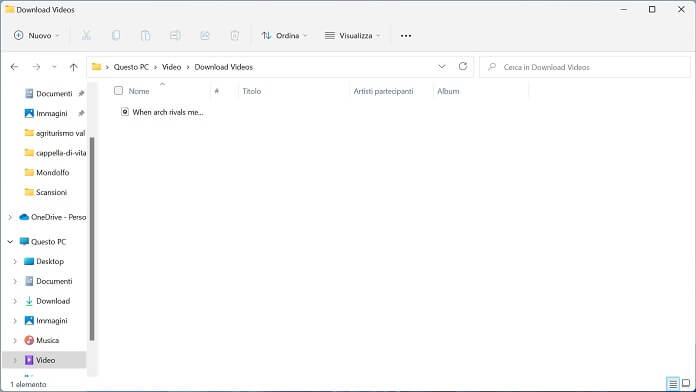696x392 pixels.
Task: Open pinned Documenti in quick access
Action: point(54,94)
